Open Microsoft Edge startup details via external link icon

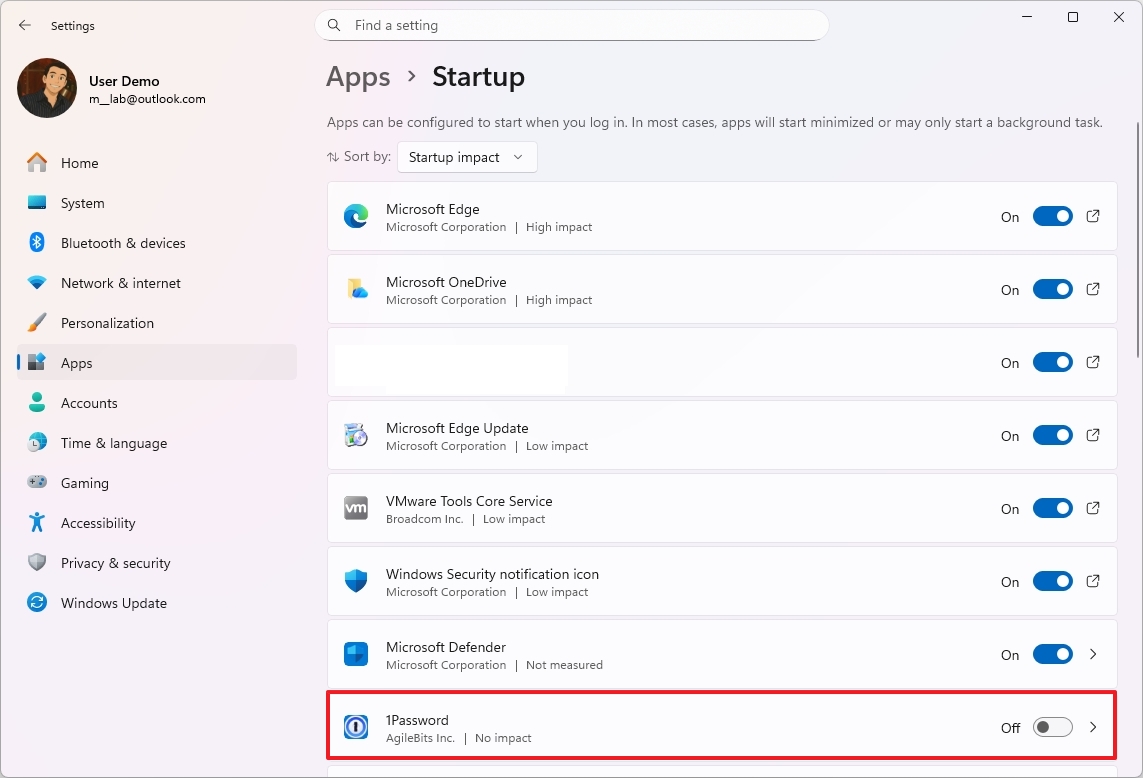(1092, 216)
